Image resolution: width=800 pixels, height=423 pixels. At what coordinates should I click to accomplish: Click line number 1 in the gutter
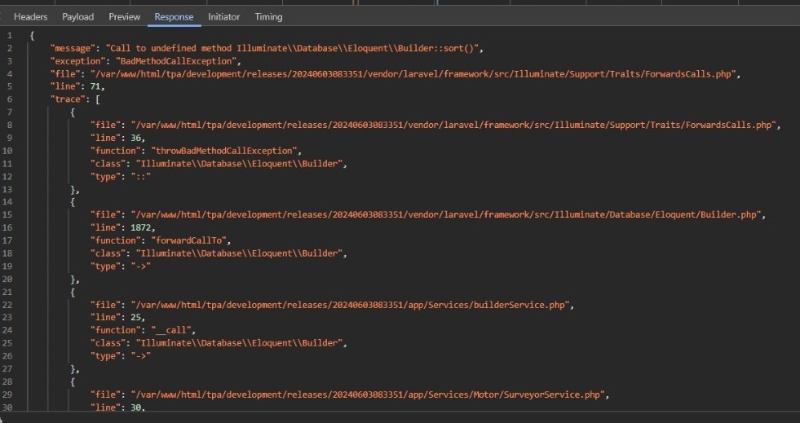pyautogui.click(x=9, y=35)
